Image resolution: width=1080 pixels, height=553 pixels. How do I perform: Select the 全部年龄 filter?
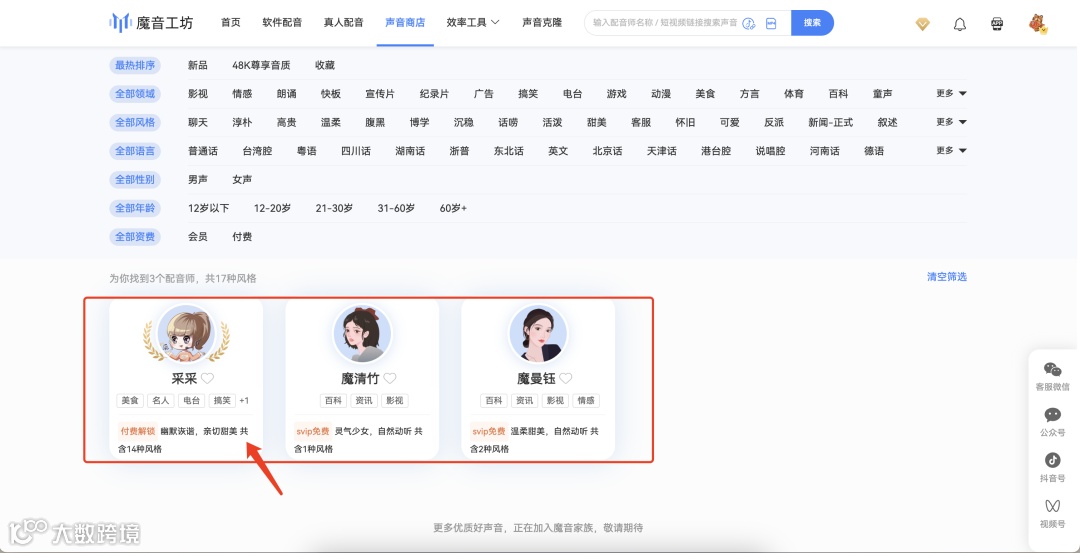pyautogui.click(x=134, y=208)
